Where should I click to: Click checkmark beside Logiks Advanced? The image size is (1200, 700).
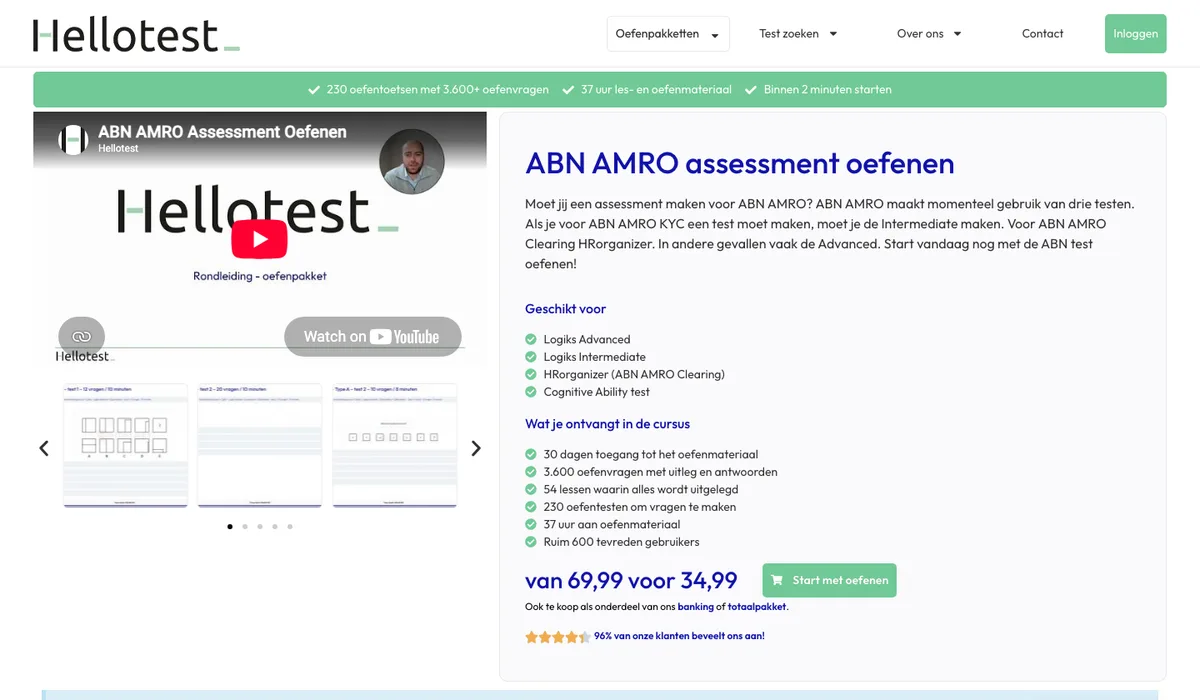click(531, 339)
